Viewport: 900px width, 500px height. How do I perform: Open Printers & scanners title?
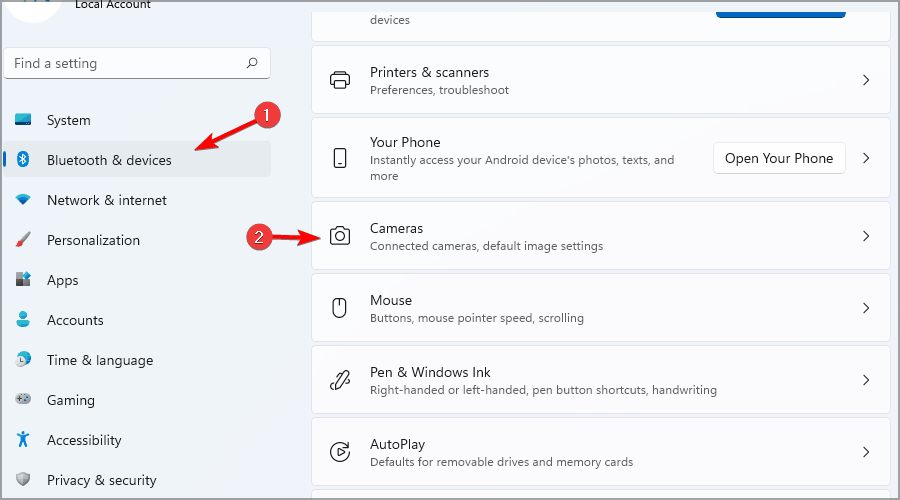click(429, 72)
